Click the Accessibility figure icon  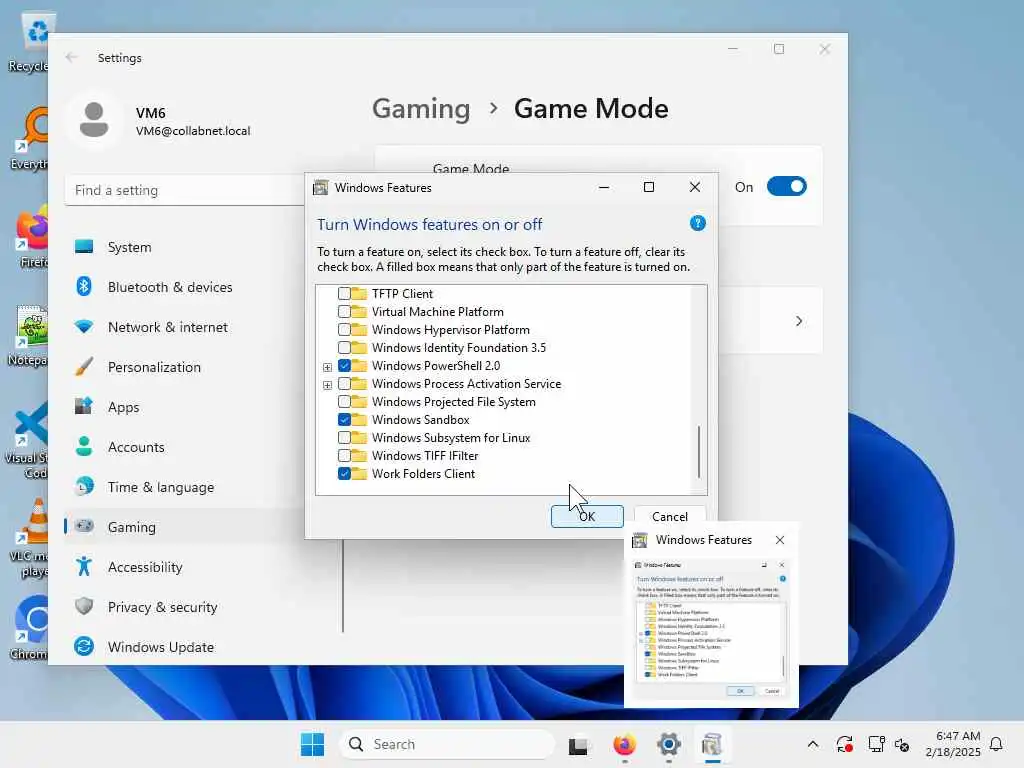click(84, 566)
